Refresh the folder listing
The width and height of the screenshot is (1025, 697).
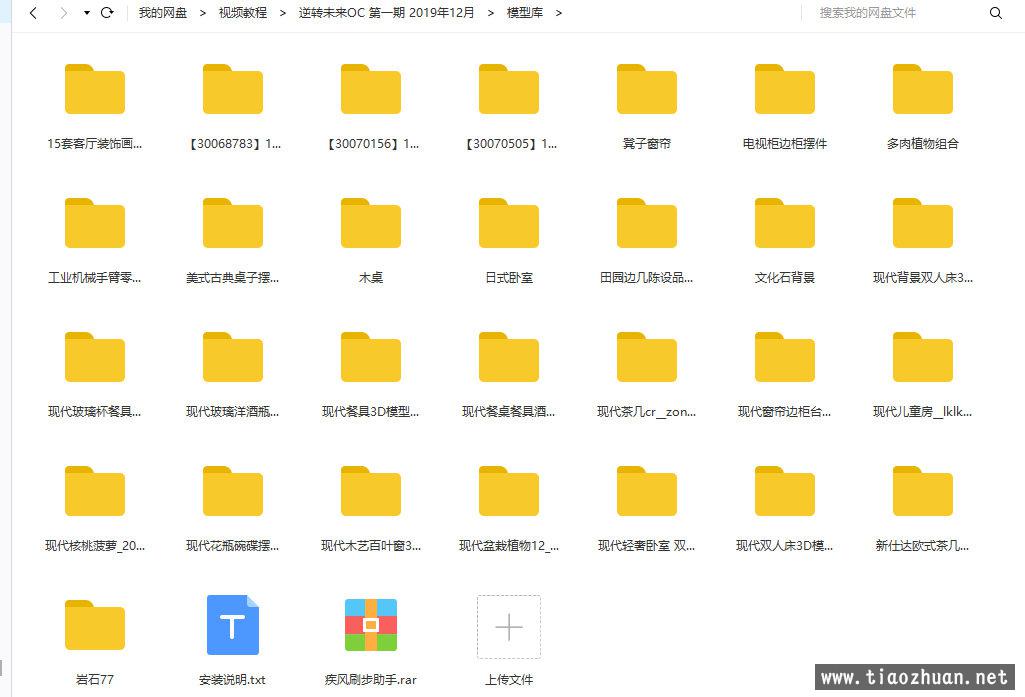(x=107, y=12)
